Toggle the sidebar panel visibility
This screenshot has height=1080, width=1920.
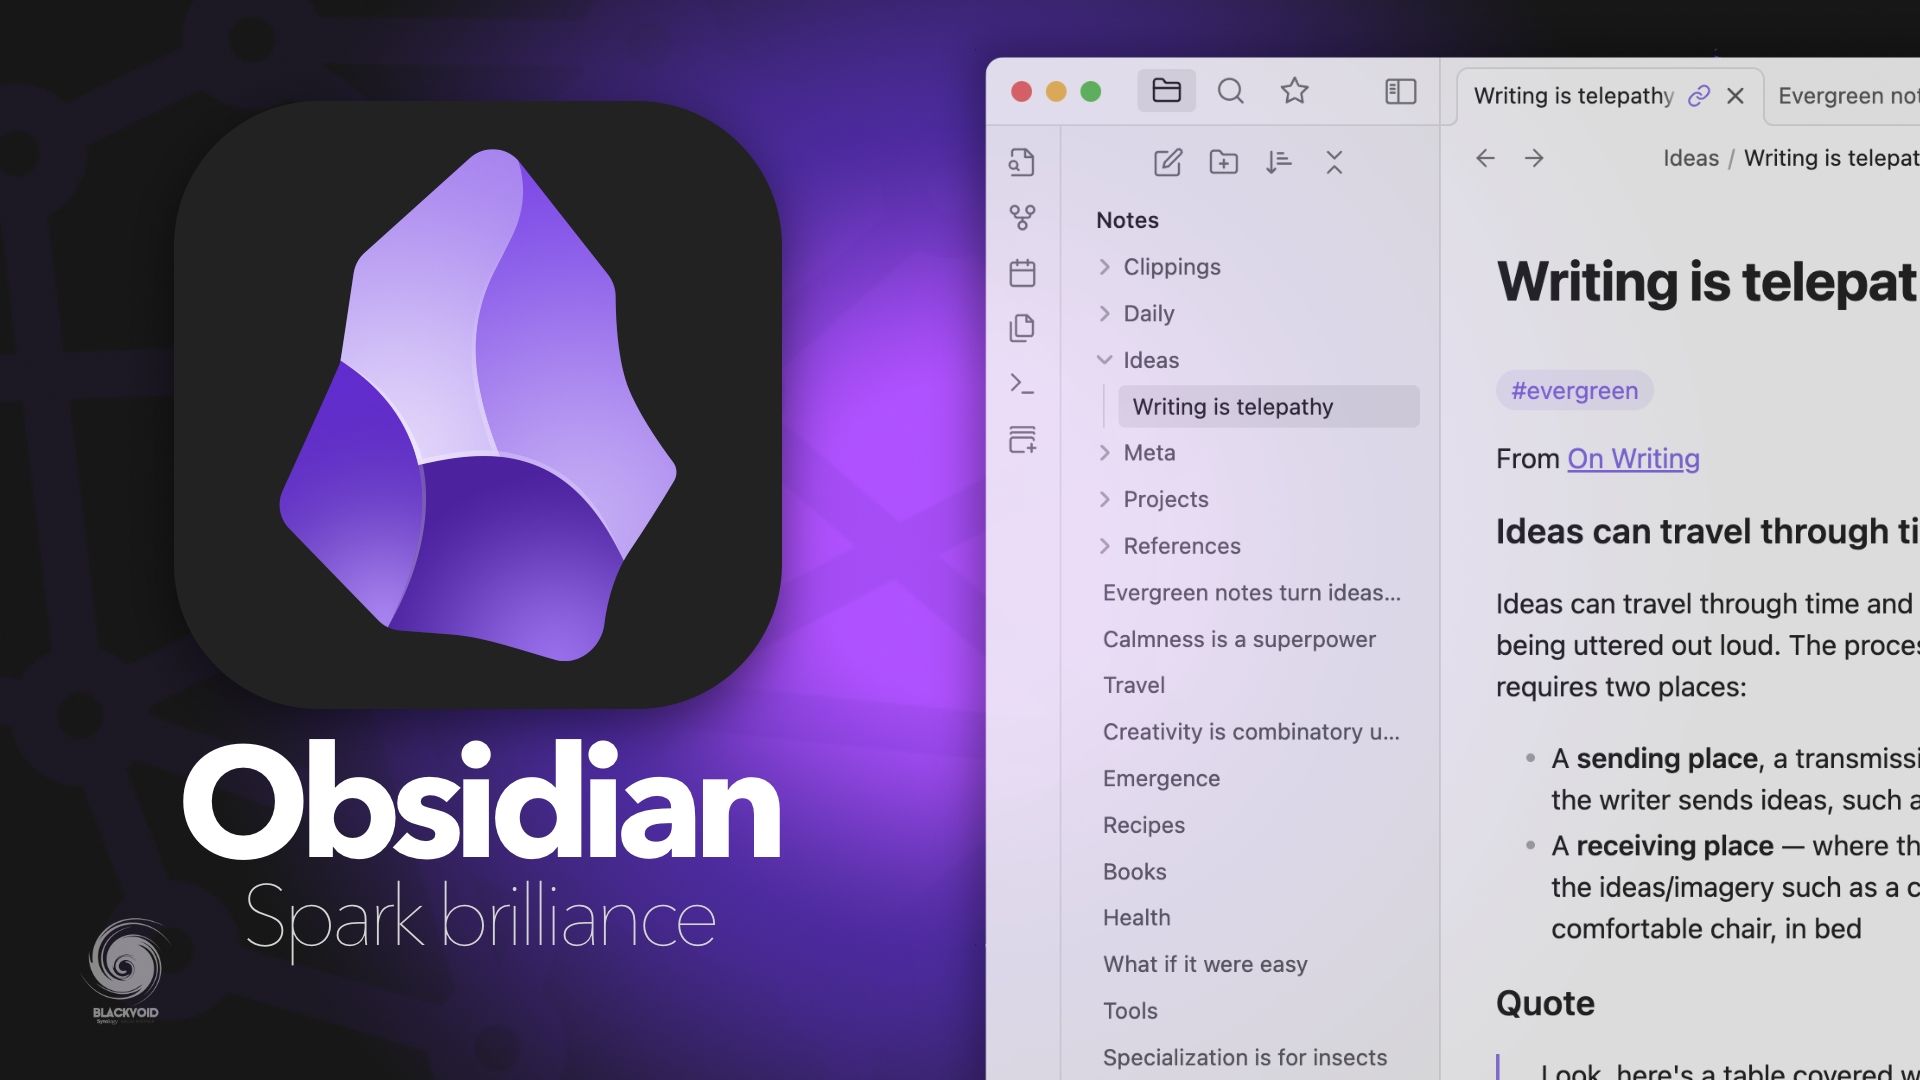coord(1399,91)
